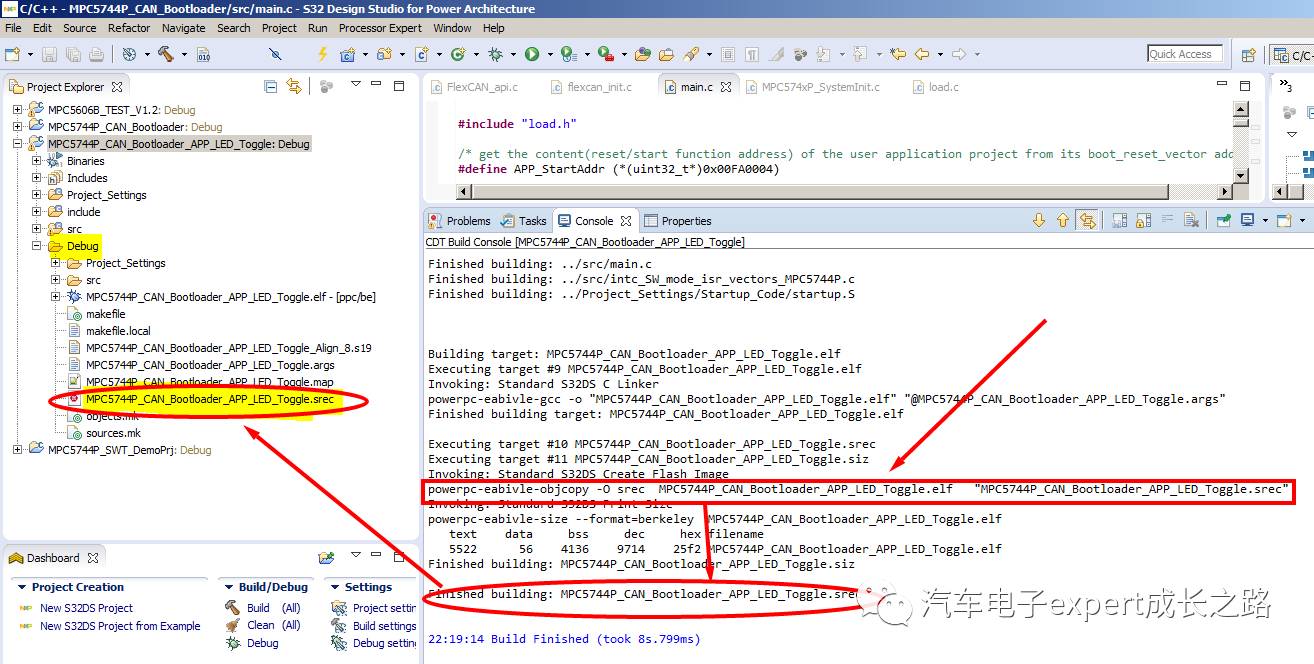Click Clear Console icon
This screenshot has height=664, width=1314.
(x=1191, y=220)
